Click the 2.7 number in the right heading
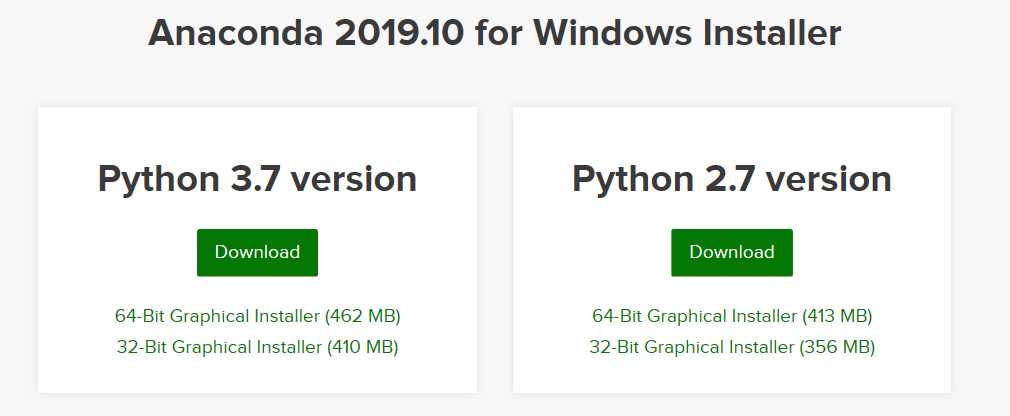 coord(730,179)
